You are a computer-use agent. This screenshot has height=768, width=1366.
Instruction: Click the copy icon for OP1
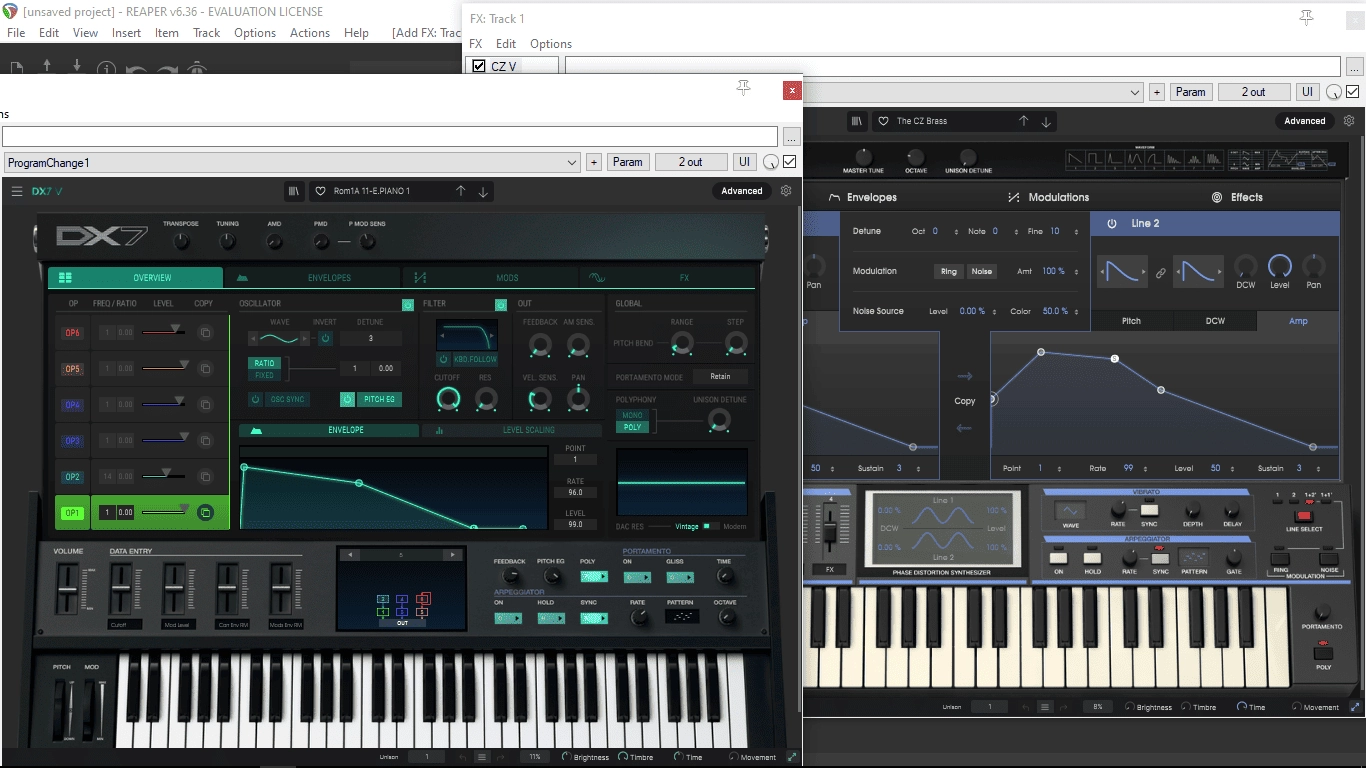click(205, 513)
